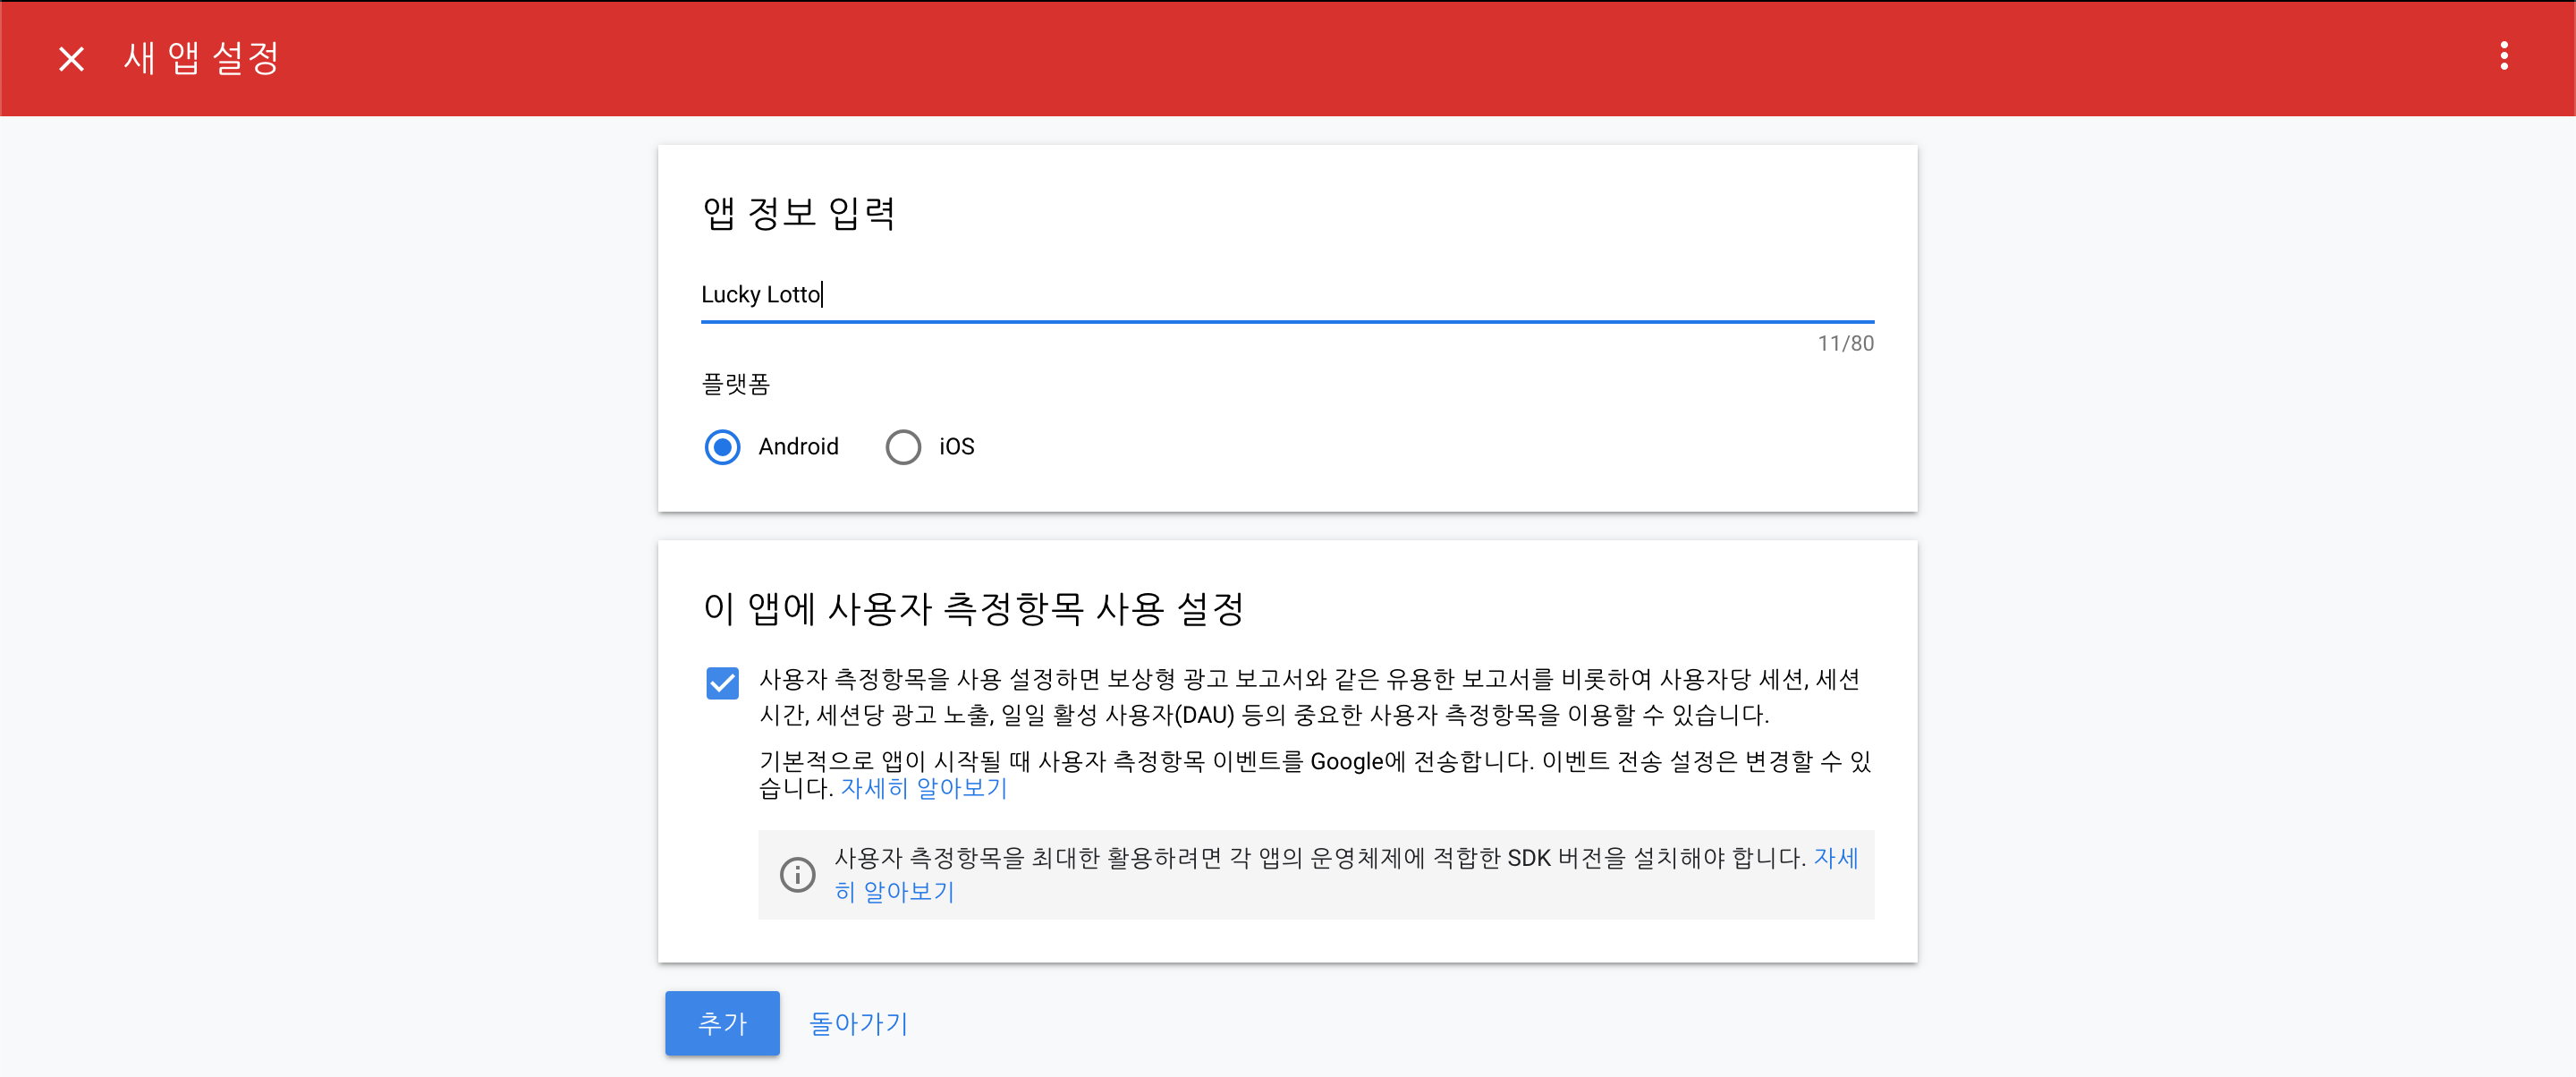
Task: Click the 플랫폼 section label
Action: [x=735, y=384]
